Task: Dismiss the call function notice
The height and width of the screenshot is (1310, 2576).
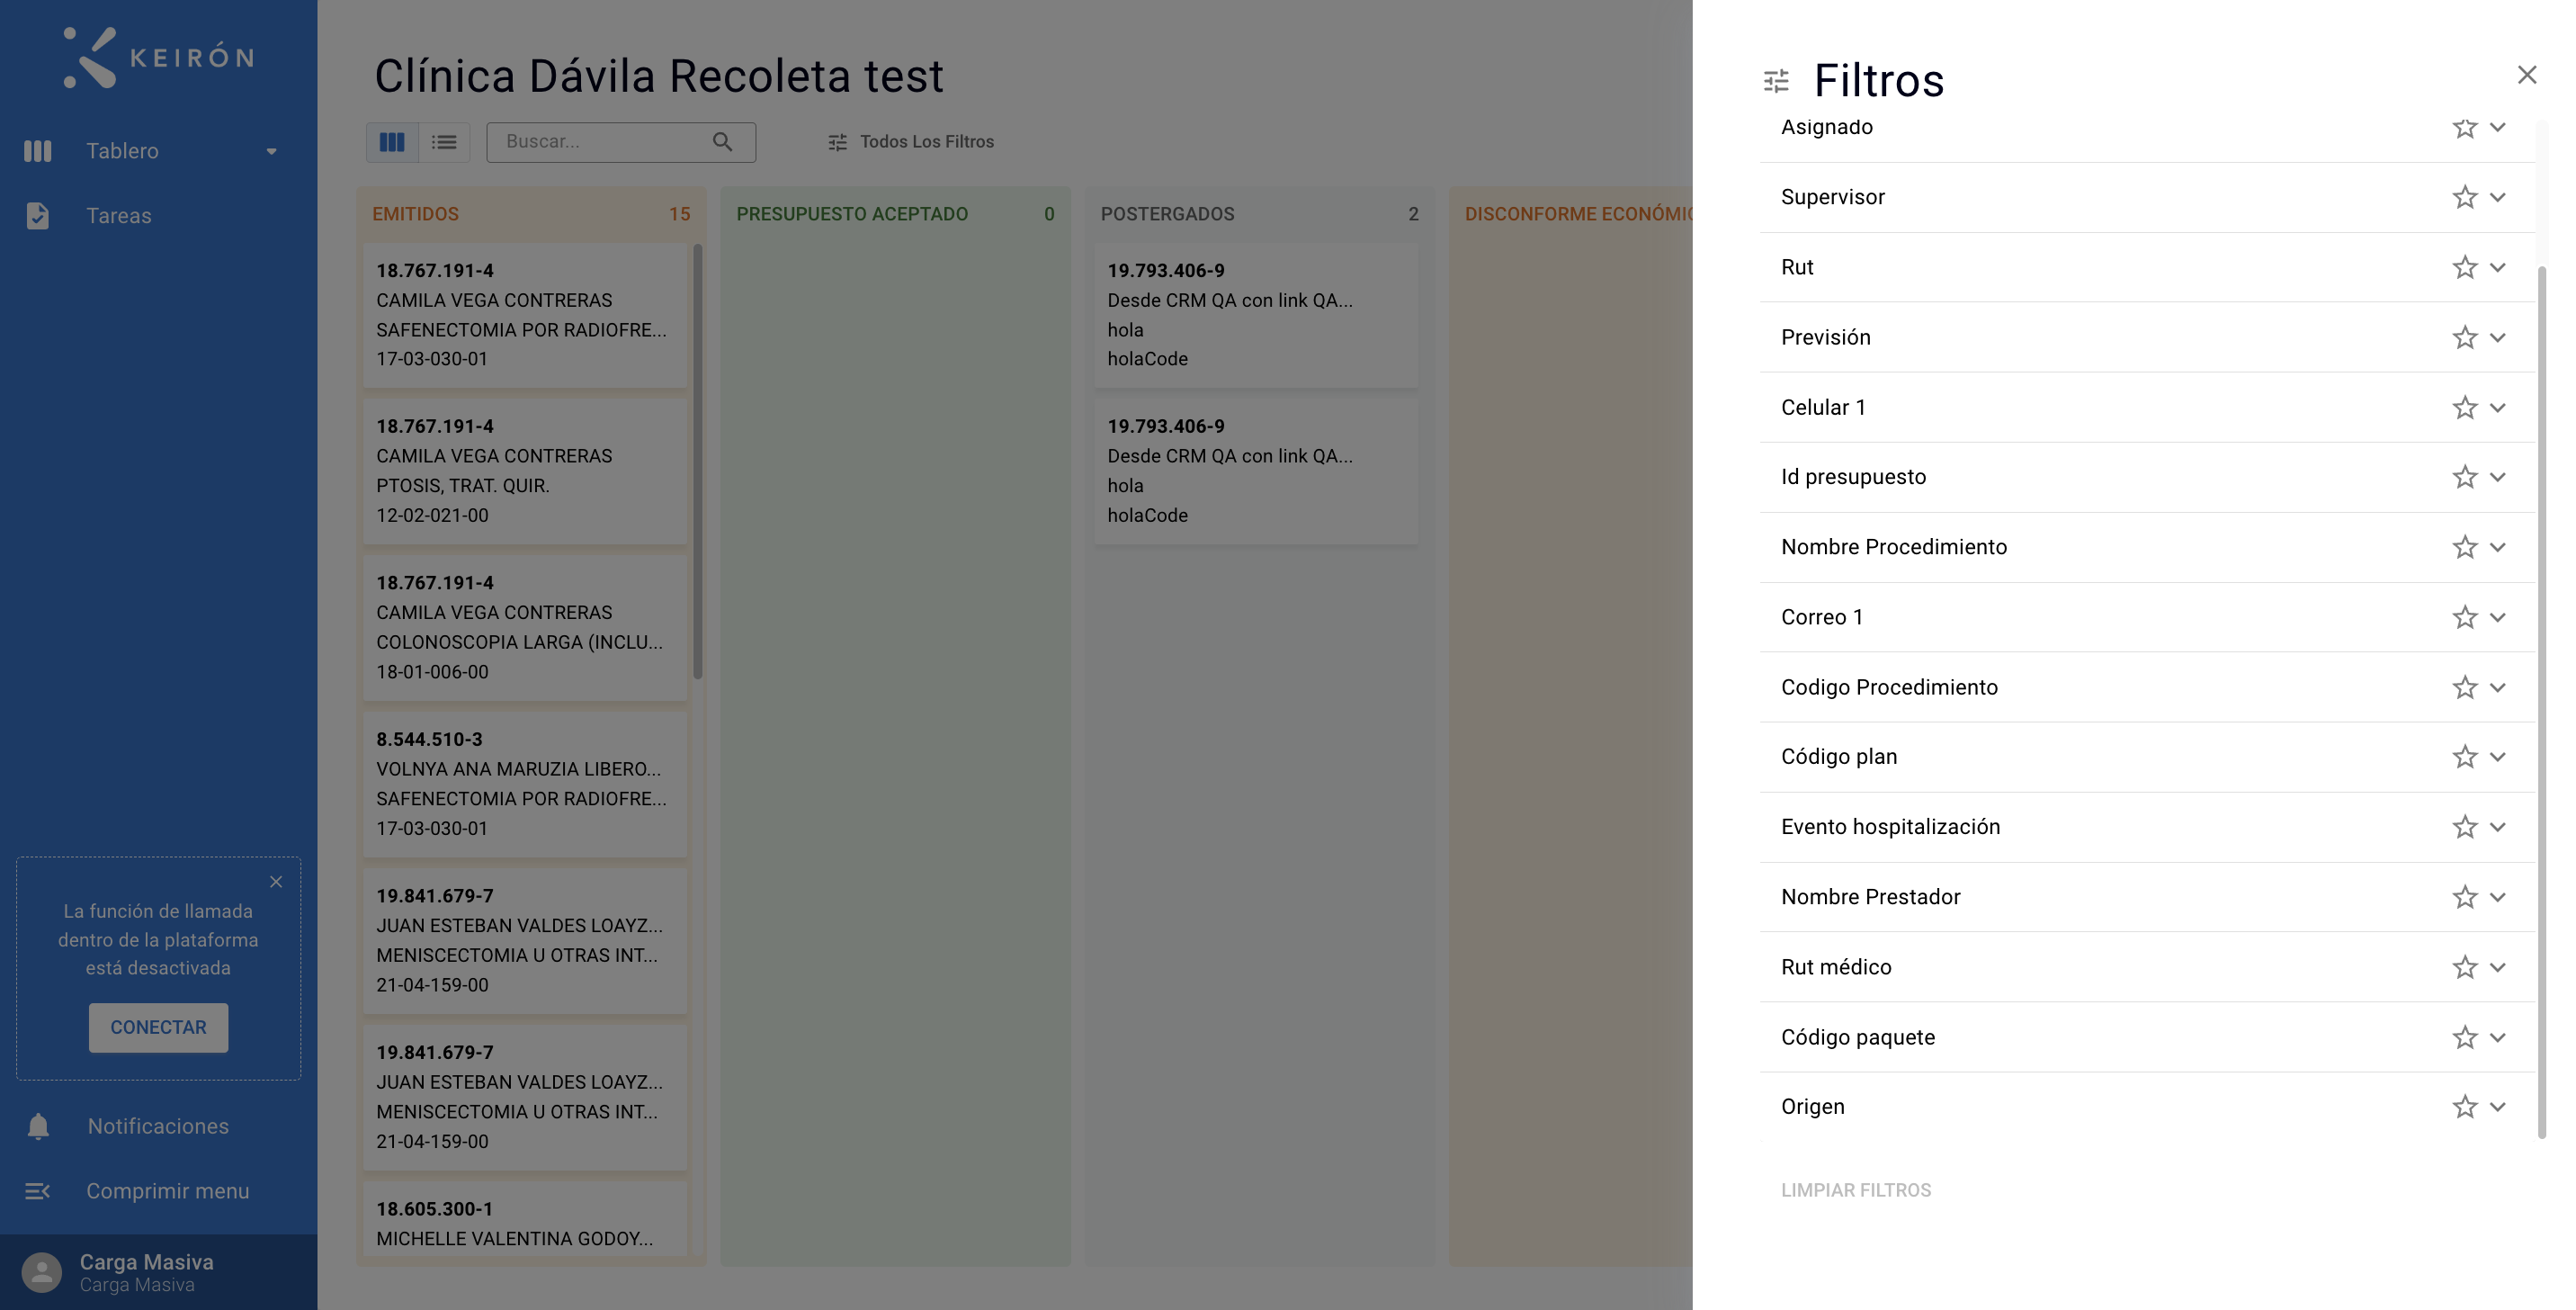Action: pos(276,882)
